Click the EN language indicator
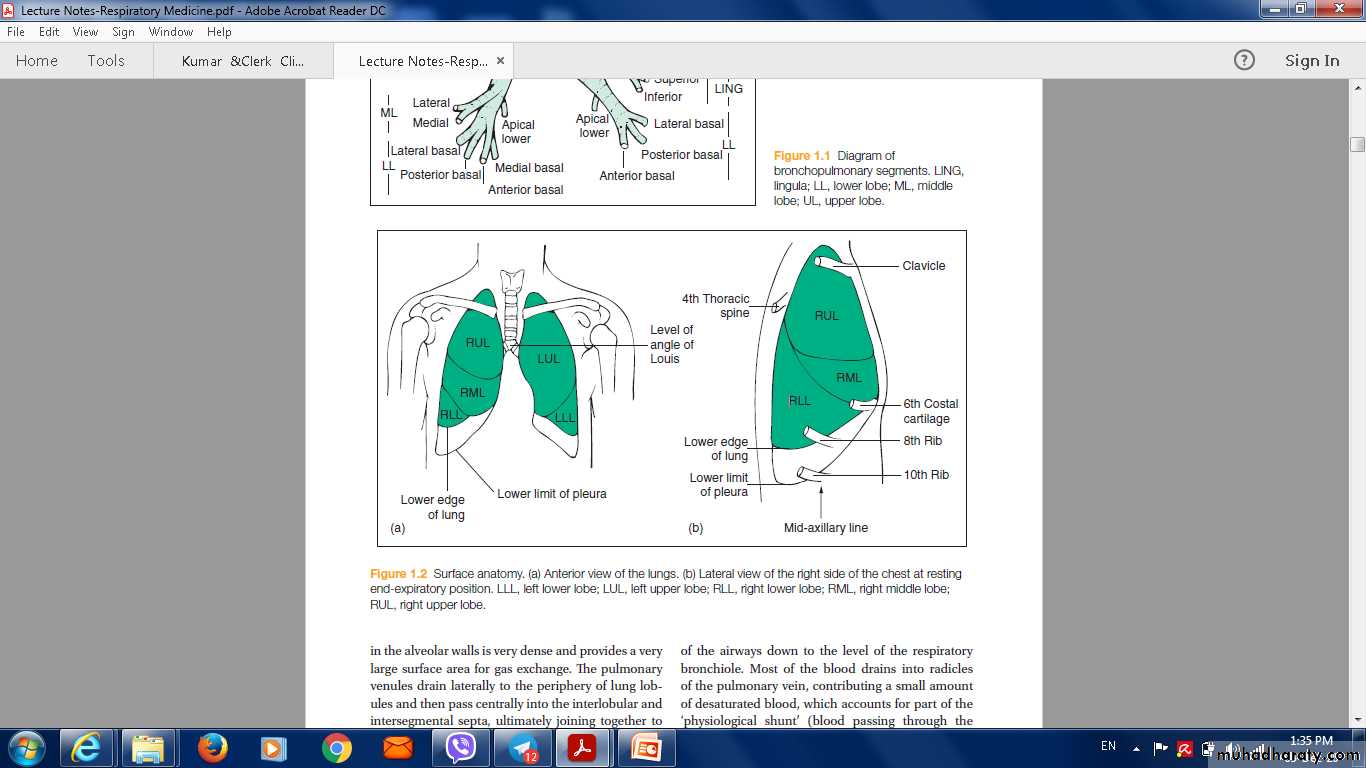Image resolution: width=1366 pixels, height=768 pixels. 1108,746
